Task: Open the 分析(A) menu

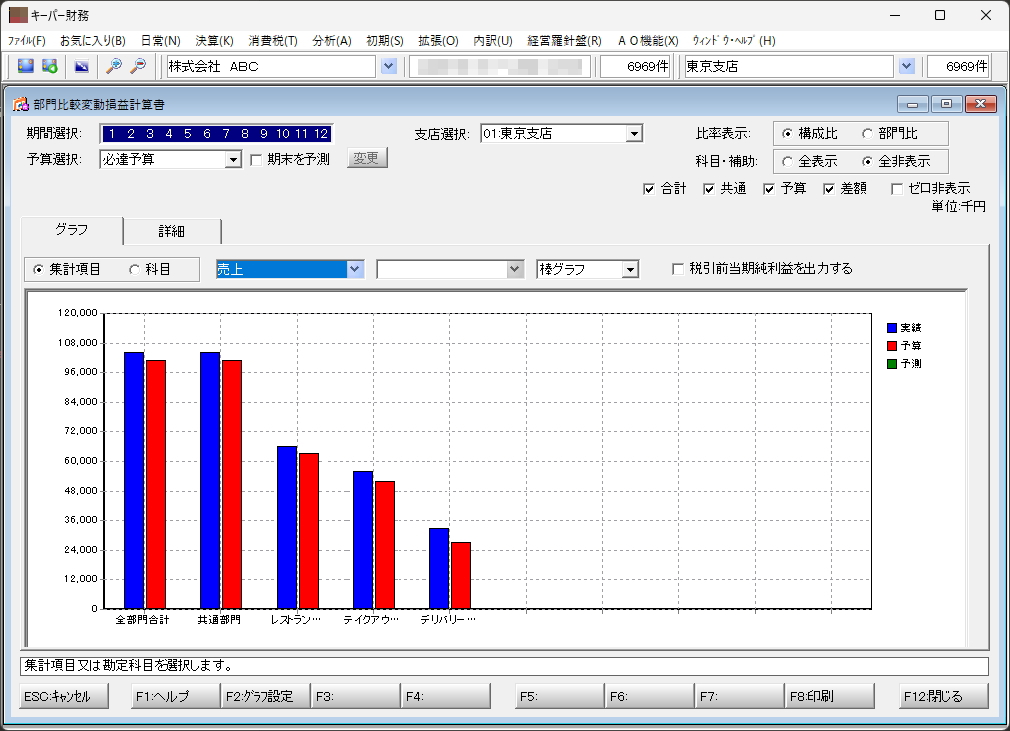Action: (332, 41)
